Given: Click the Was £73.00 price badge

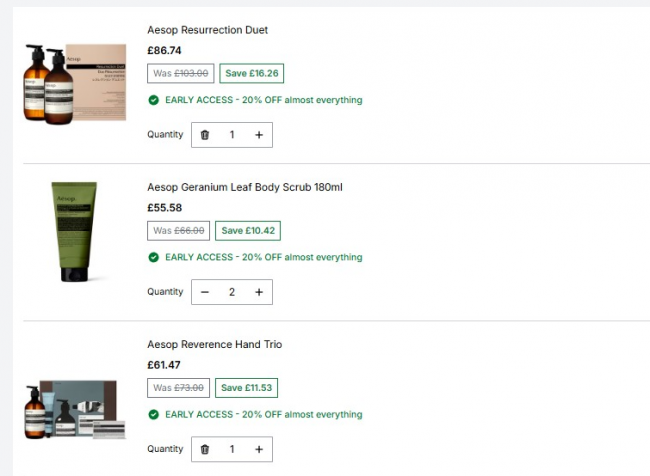Looking at the screenshot, I should coord(178,388).
